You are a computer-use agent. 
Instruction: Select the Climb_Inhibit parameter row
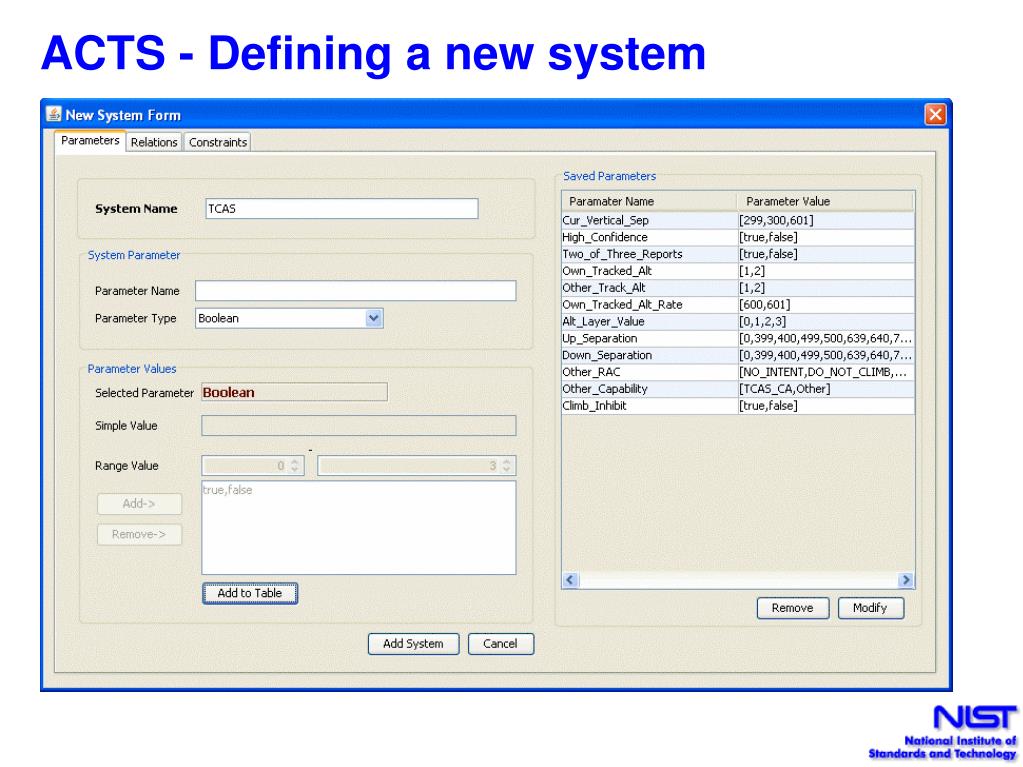(738, 406)
